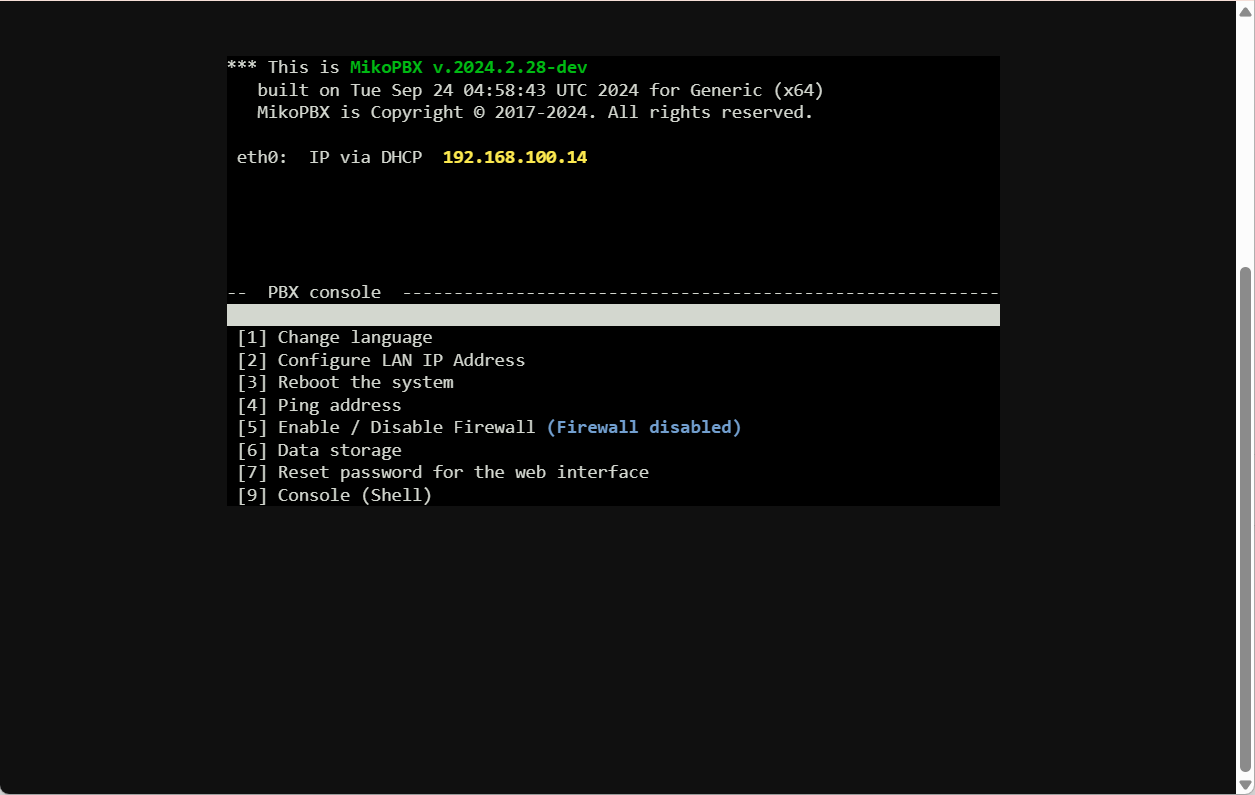The height and width of the screenshot is (795, 1255).
Task: Click the highlighted blank selection row
Action: pos(613,315)
